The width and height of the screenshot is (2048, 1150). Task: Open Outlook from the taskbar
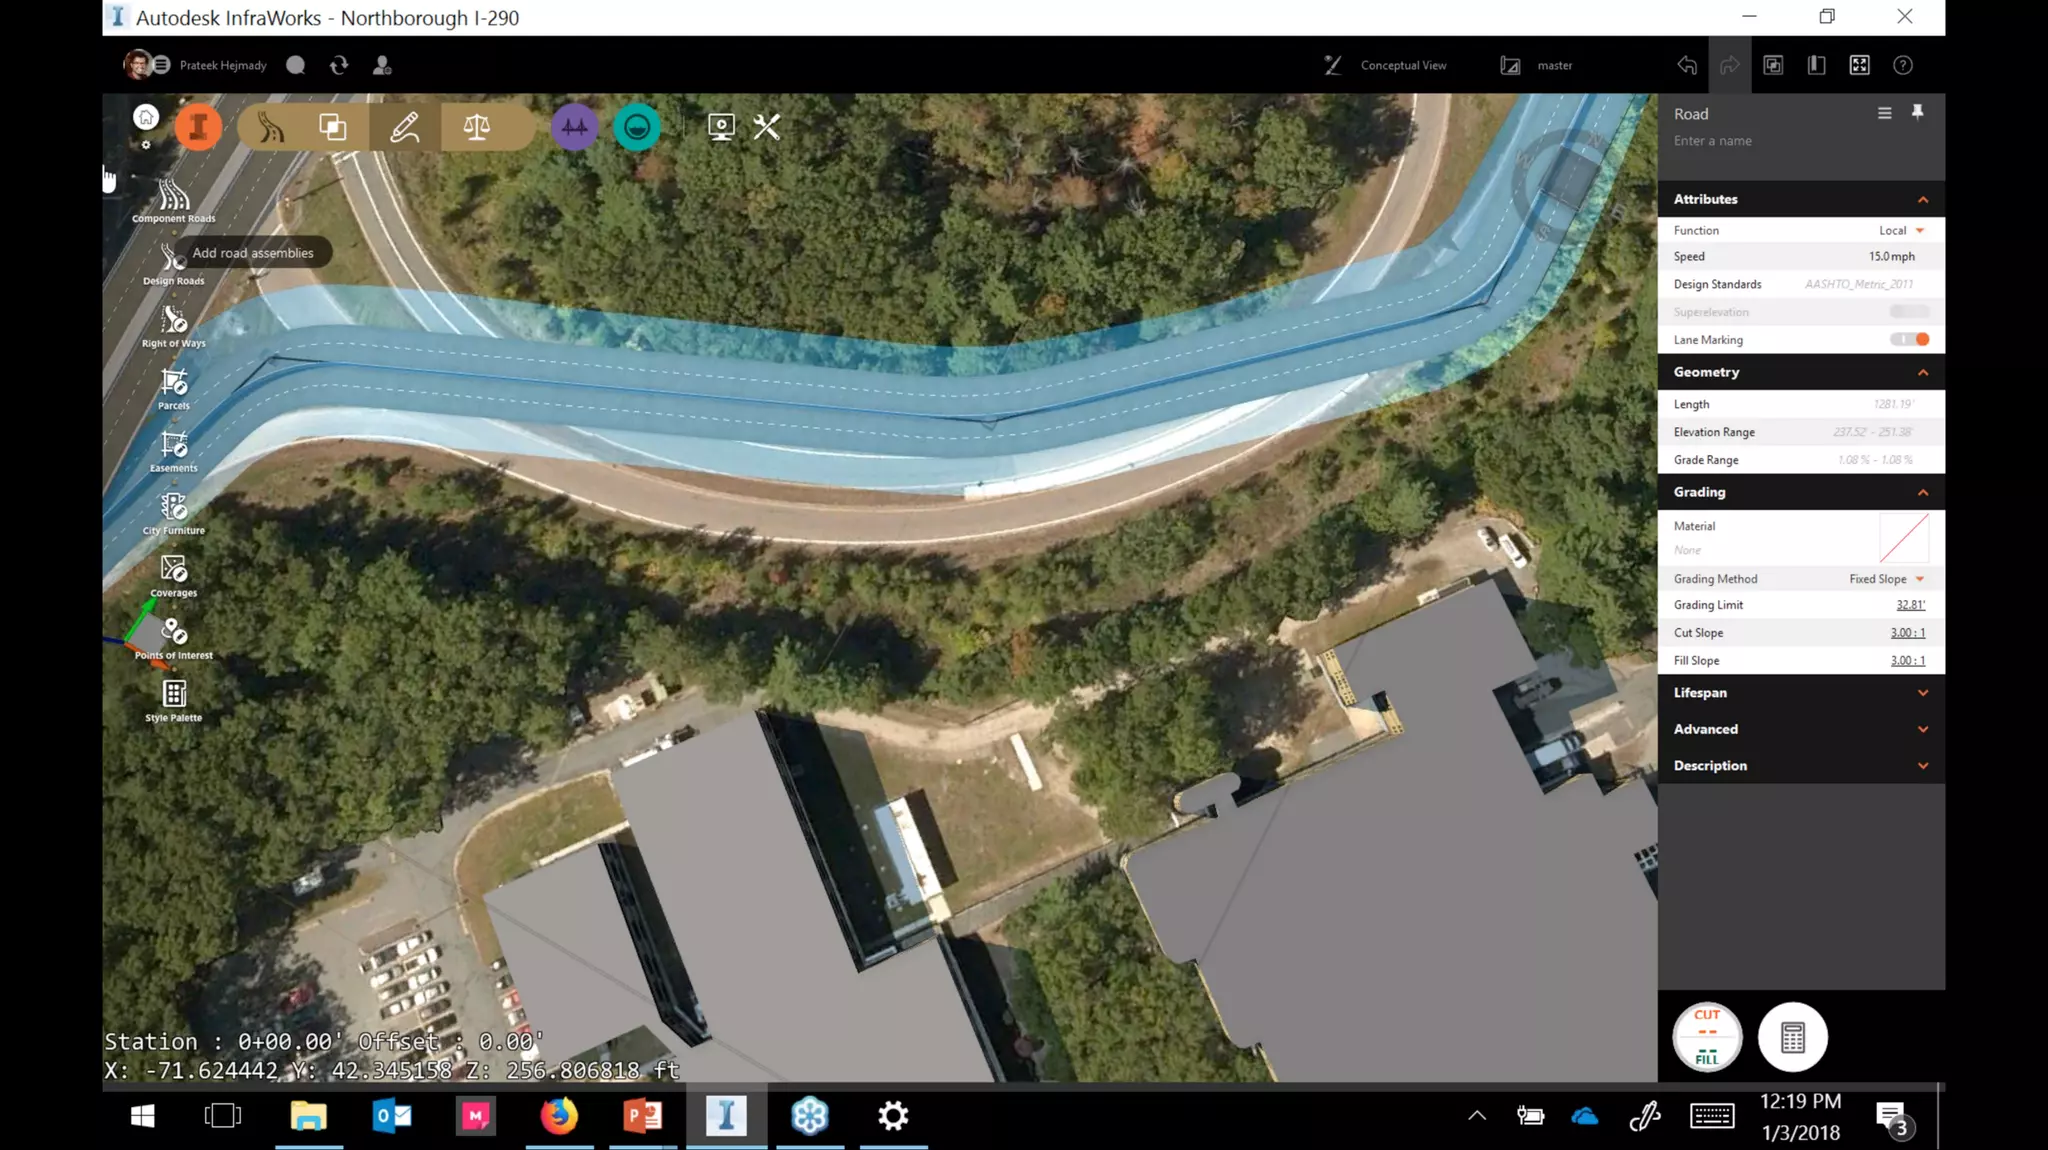392,1116
